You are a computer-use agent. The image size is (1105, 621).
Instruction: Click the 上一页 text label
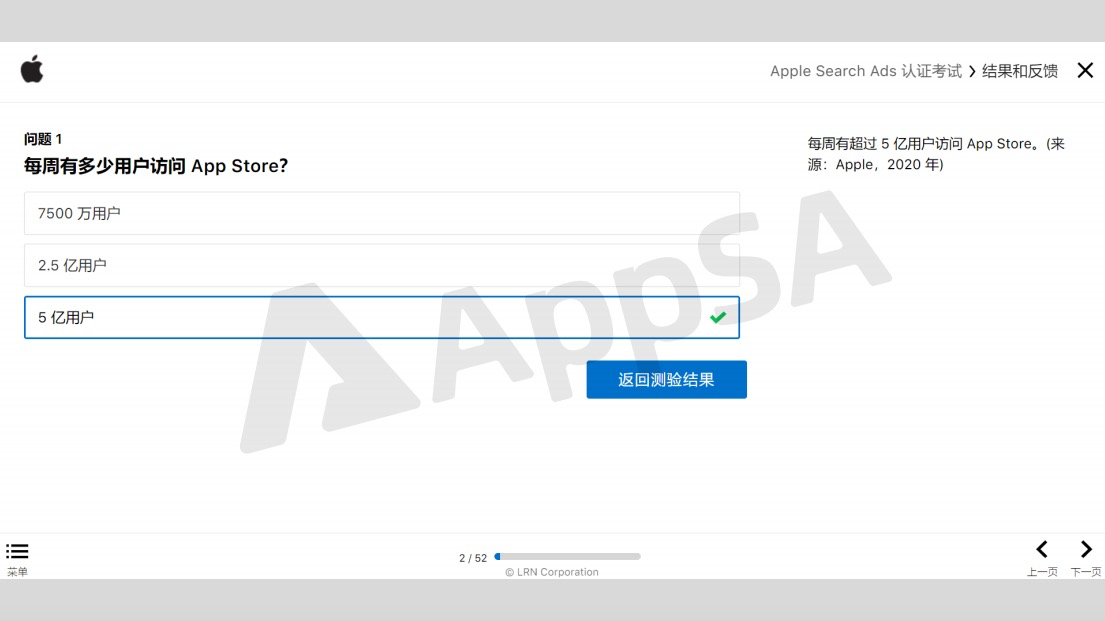(x=1042, y=572)
